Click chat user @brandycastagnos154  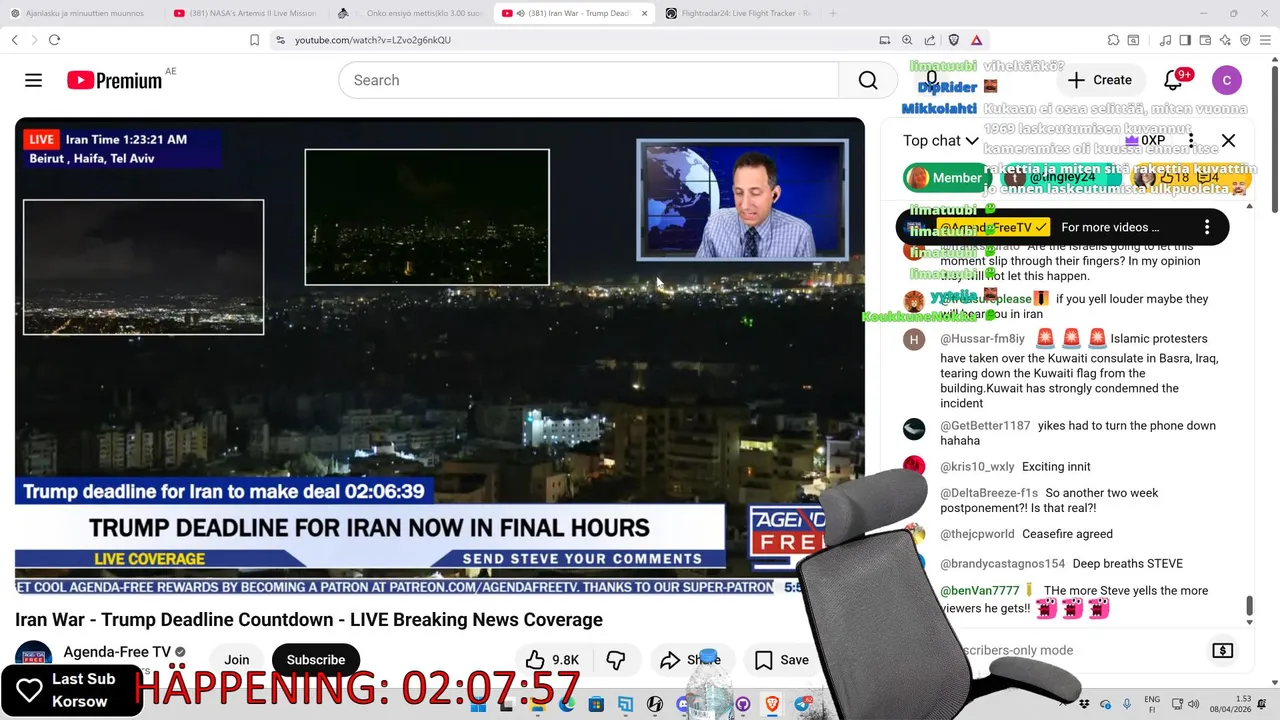click(x=1003, y=564)
